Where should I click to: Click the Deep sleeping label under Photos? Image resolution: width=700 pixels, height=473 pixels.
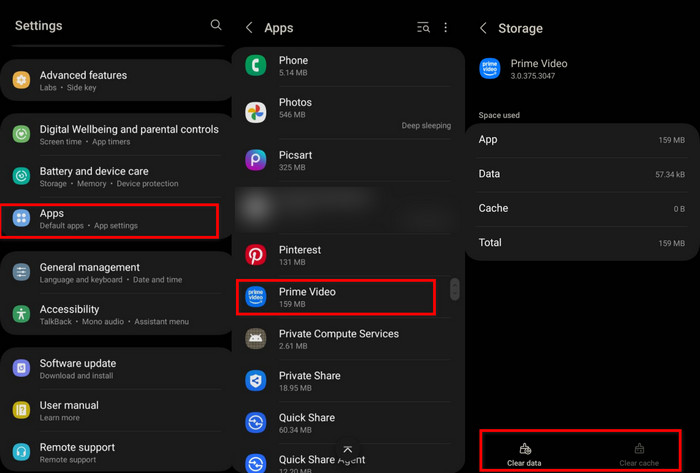[x=426, y=126]
